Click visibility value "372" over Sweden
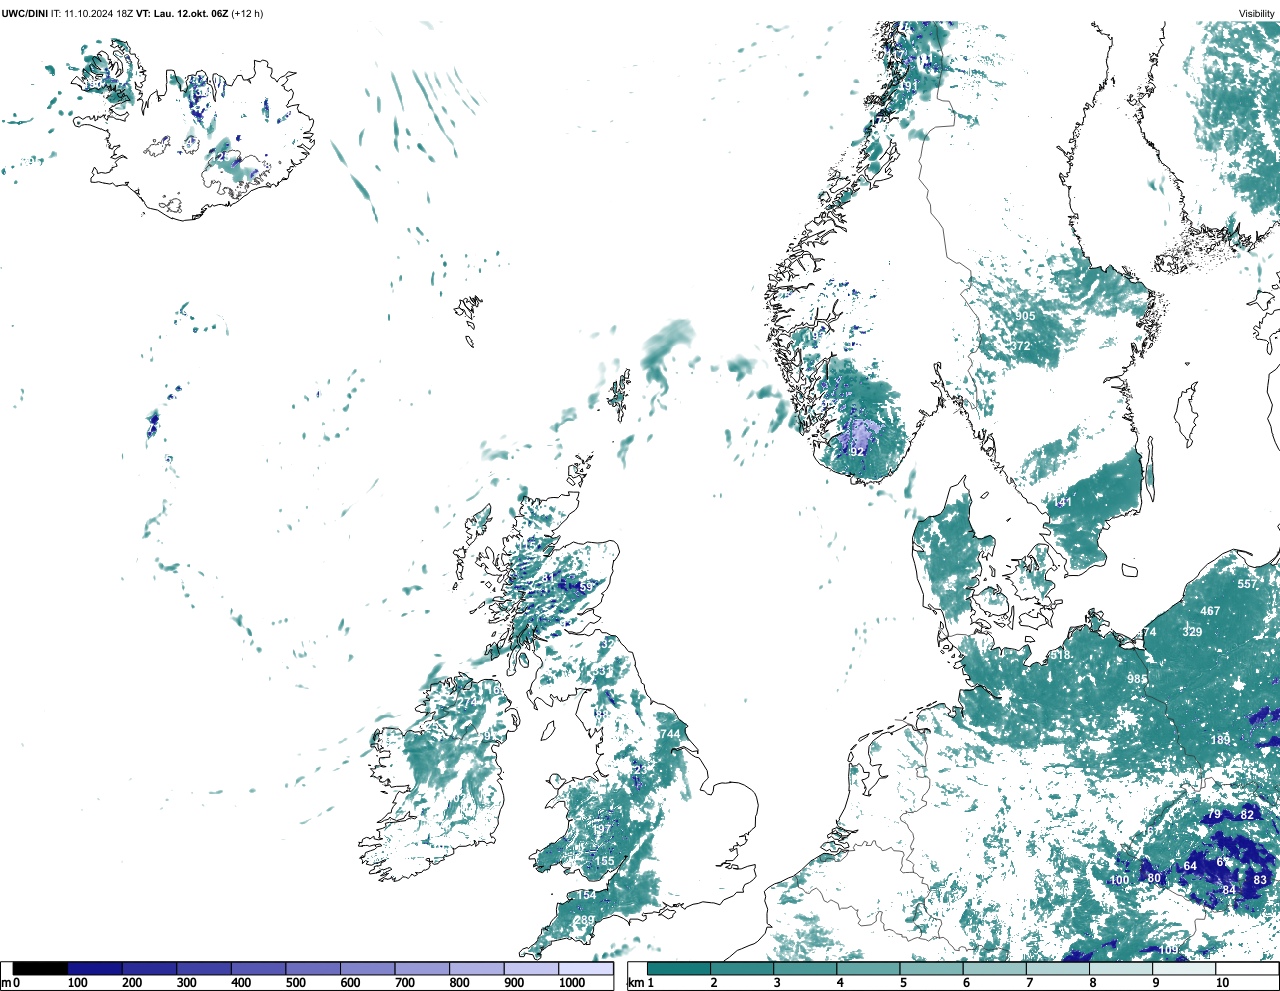Screen dimensions: 1280x991 coord(1020,346)
